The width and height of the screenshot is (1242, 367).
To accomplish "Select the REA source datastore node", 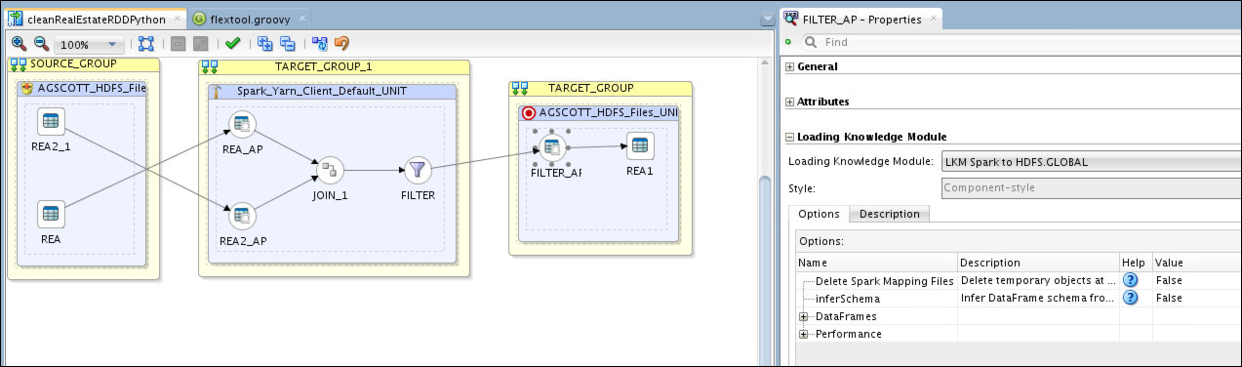I will click(x=51, y=213).
